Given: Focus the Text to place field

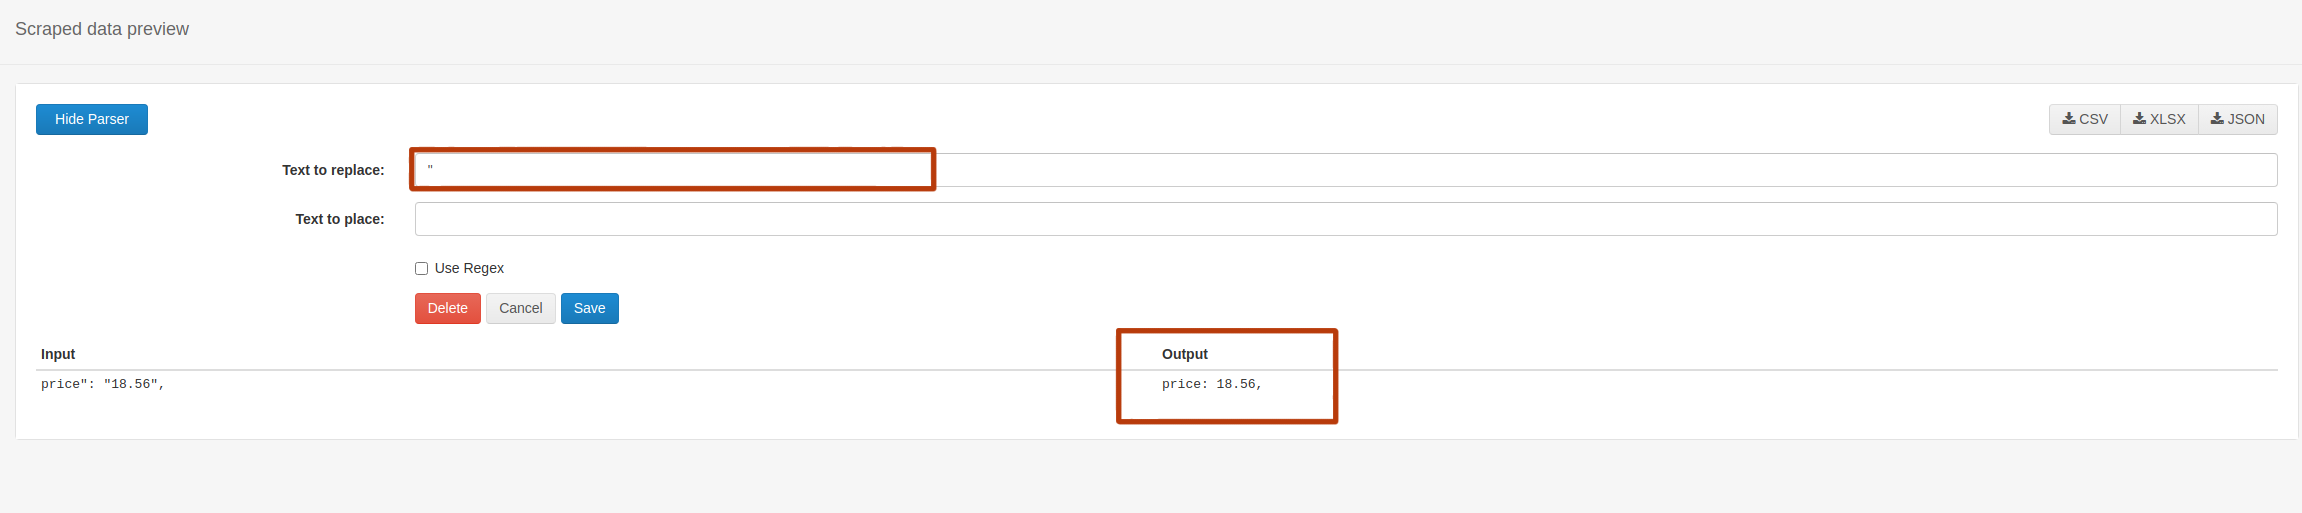Looking at the screenshot, I should click(x=1345, y=219).
